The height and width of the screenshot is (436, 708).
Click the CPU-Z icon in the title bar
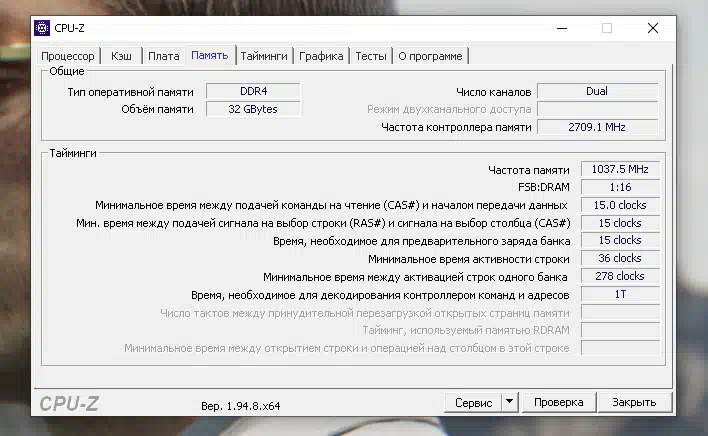[42, 28]
